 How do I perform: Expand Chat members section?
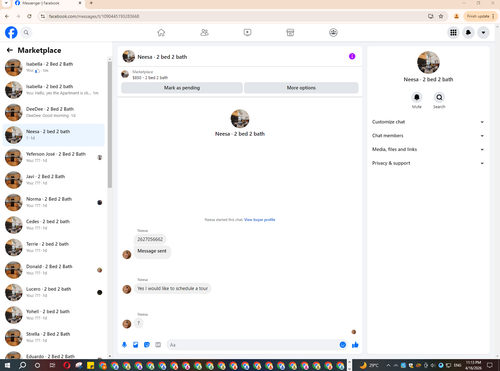coord(428,136)
